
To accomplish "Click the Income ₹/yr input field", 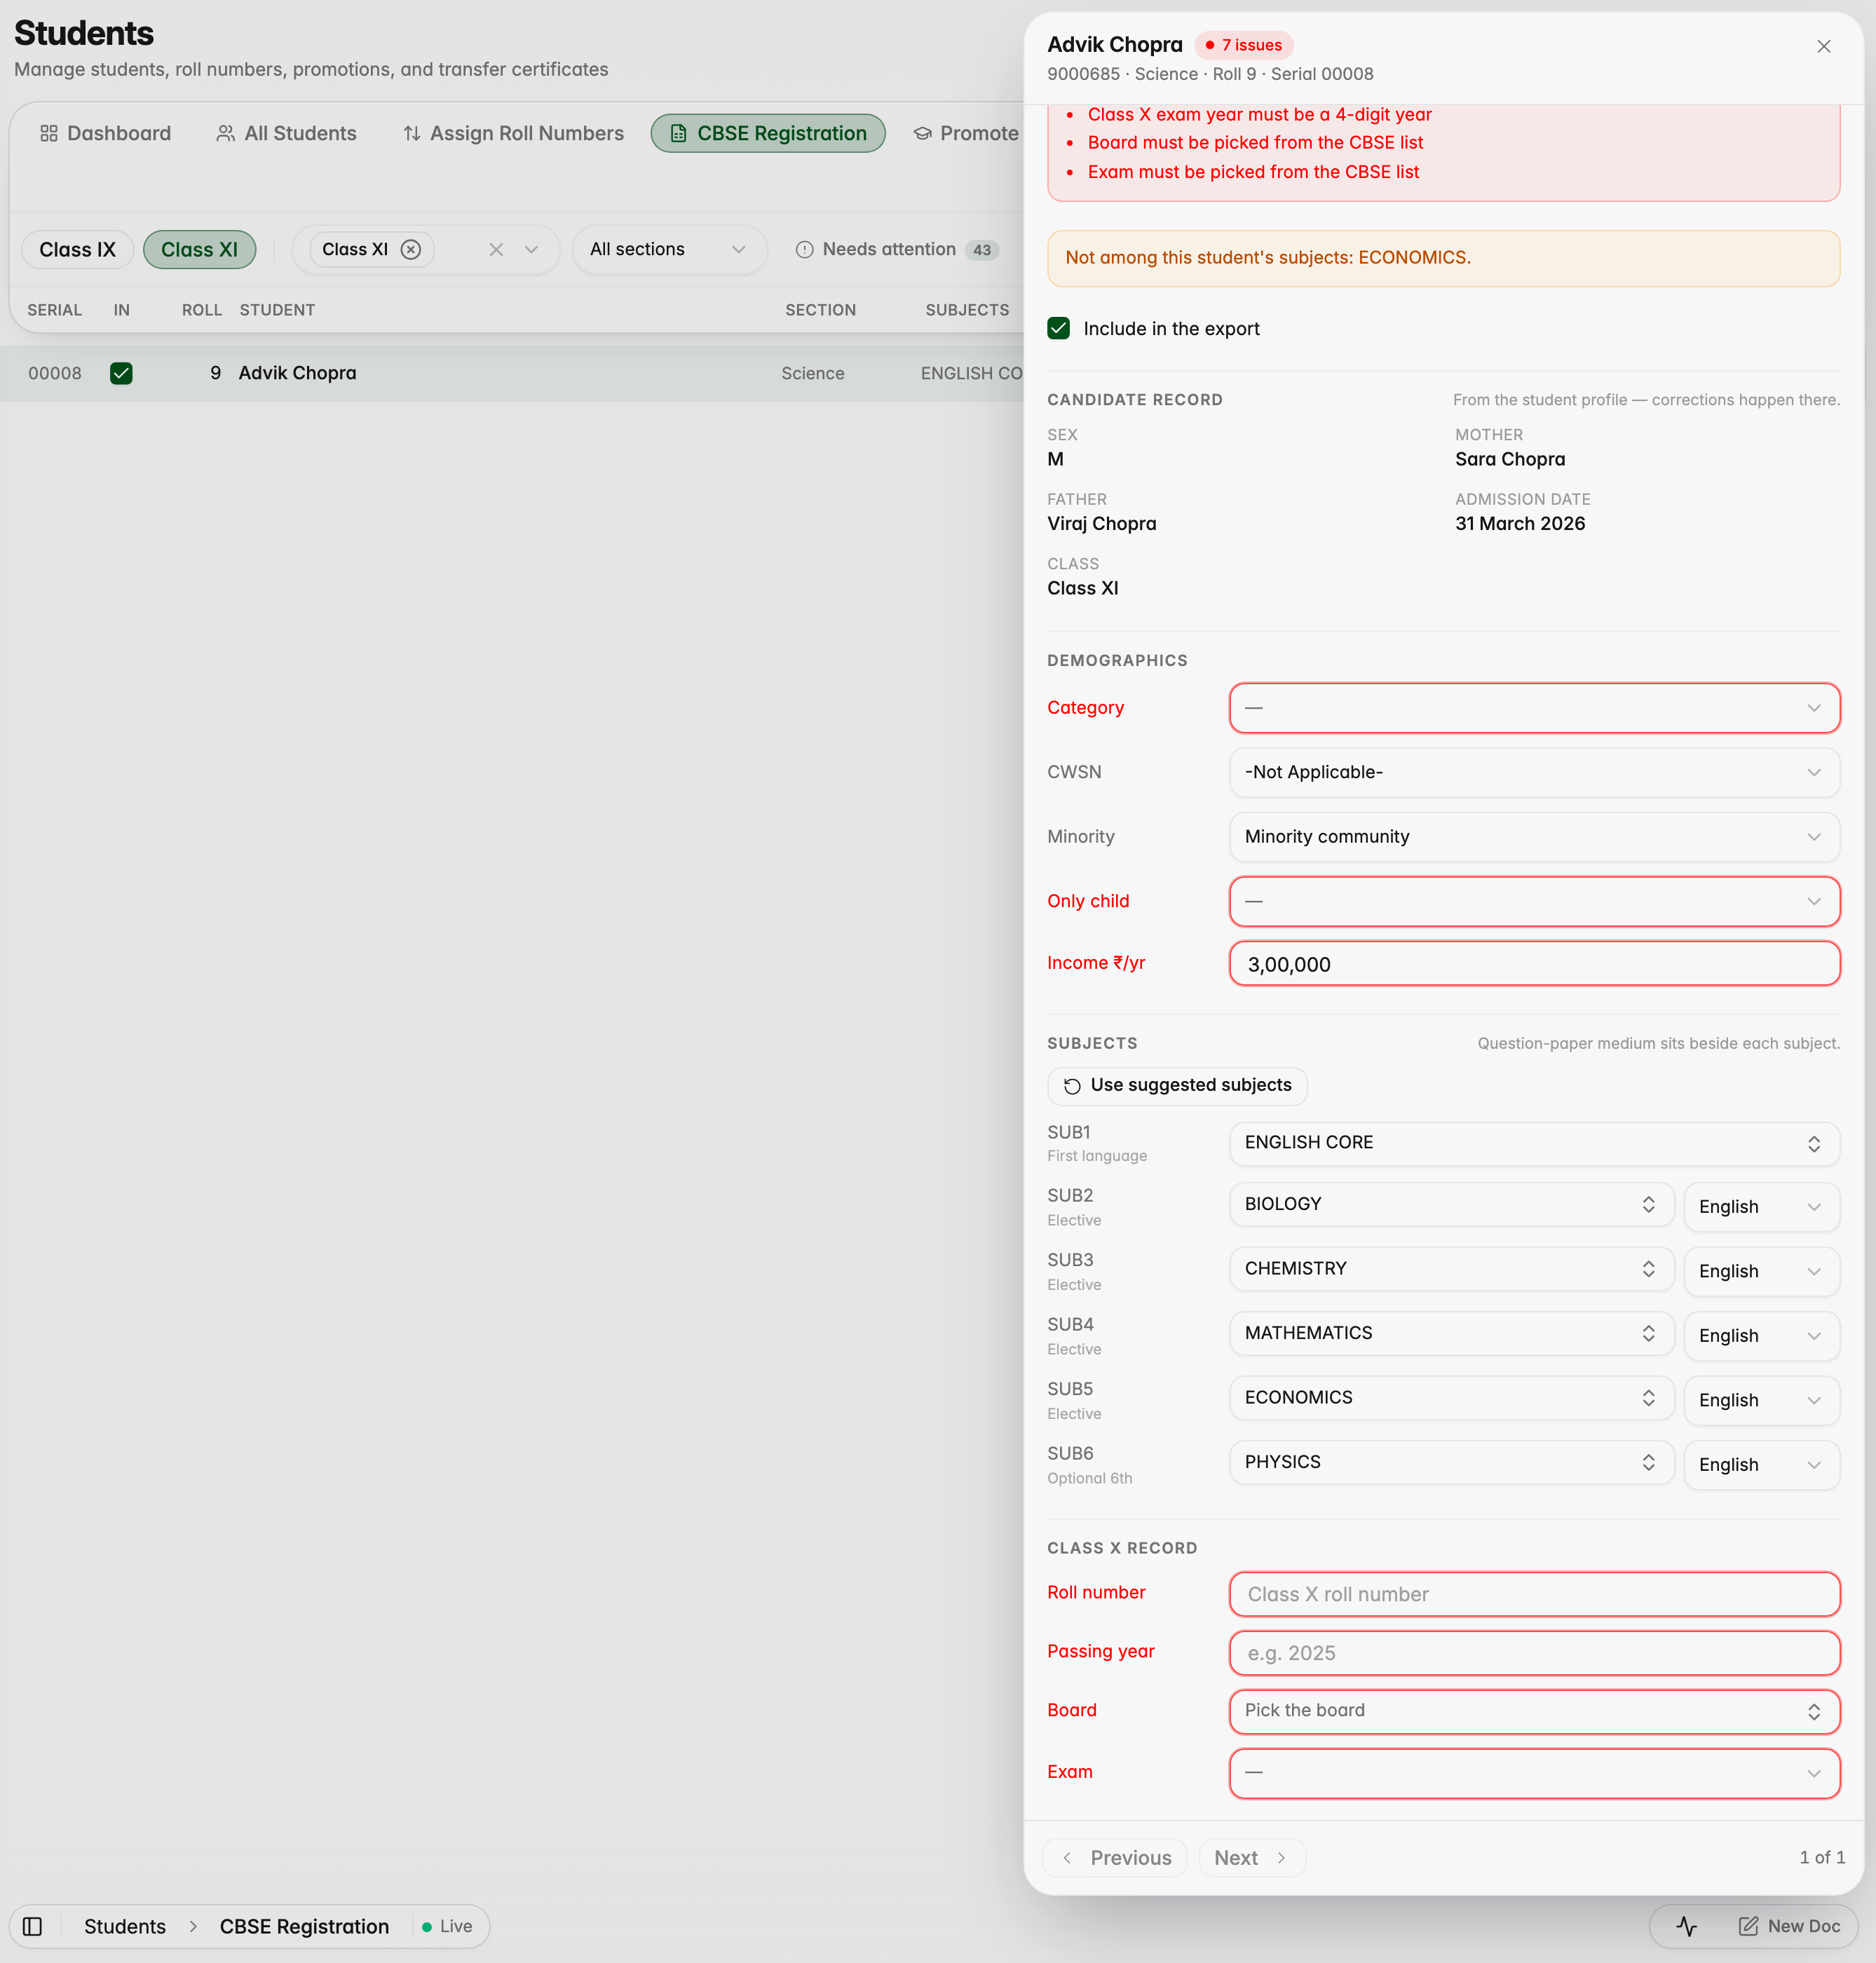I will pos(1534,964).
